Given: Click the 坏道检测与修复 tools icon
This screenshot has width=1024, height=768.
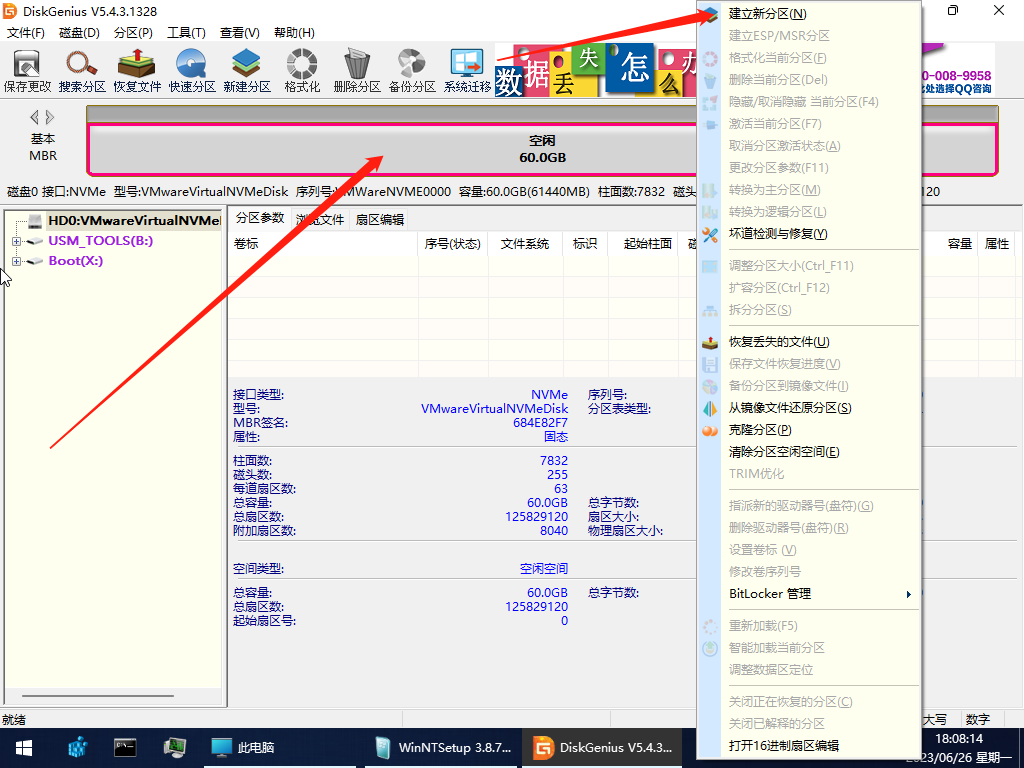Looking at the screenshot, I should point(710,234).
